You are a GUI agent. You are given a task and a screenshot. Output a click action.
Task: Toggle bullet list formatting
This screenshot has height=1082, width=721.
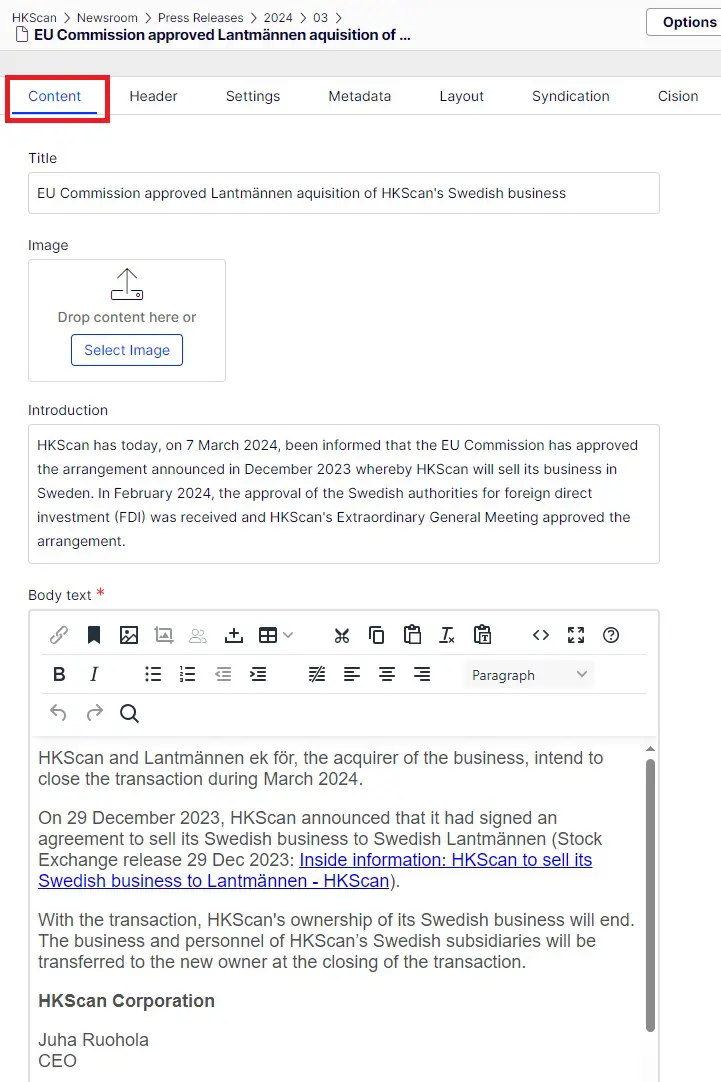153,674
